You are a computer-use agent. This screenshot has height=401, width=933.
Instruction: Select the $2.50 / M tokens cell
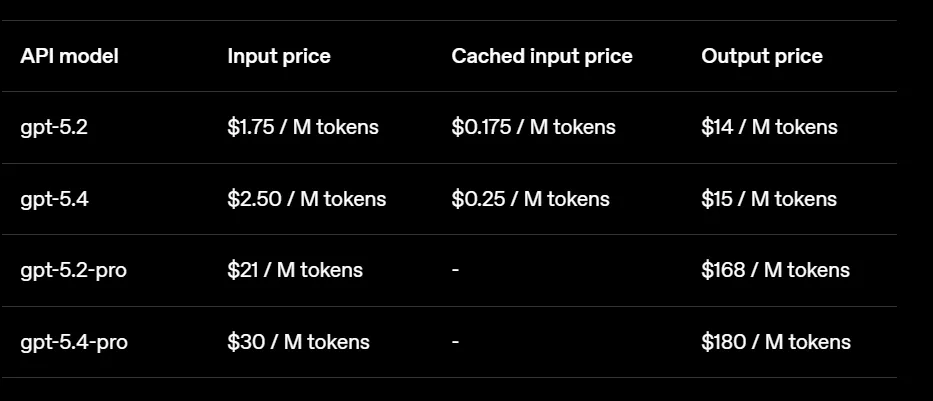(306, 199)
